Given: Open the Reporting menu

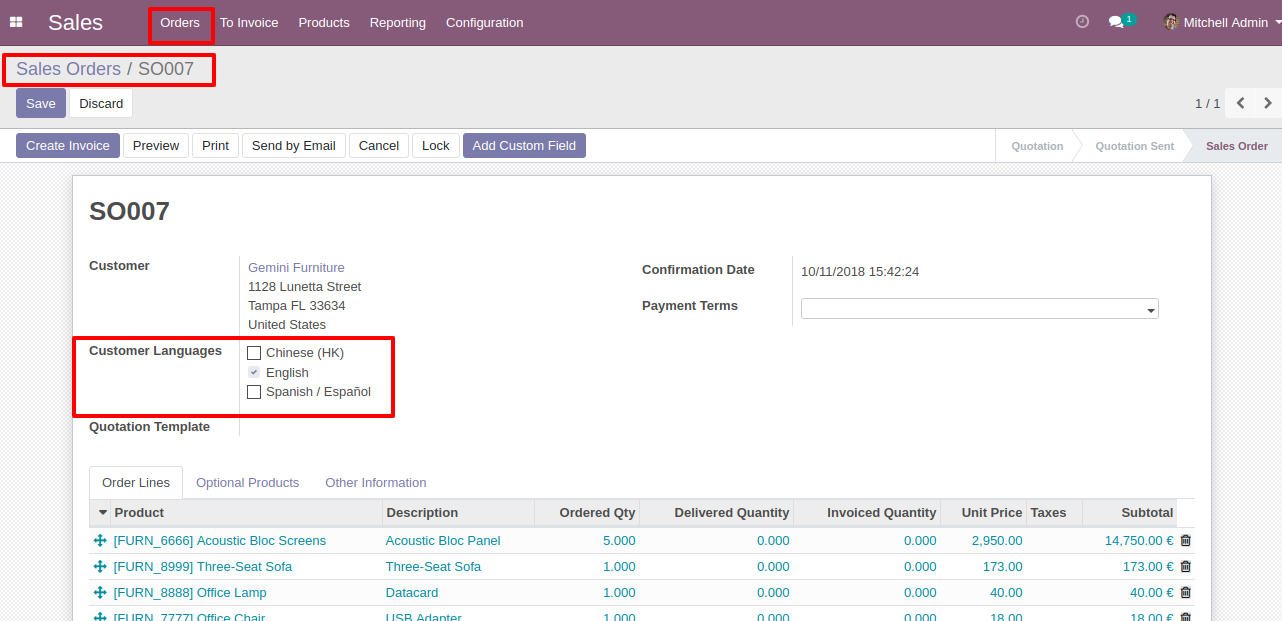Looking at the screenshot, I should [x=398, y=22].
